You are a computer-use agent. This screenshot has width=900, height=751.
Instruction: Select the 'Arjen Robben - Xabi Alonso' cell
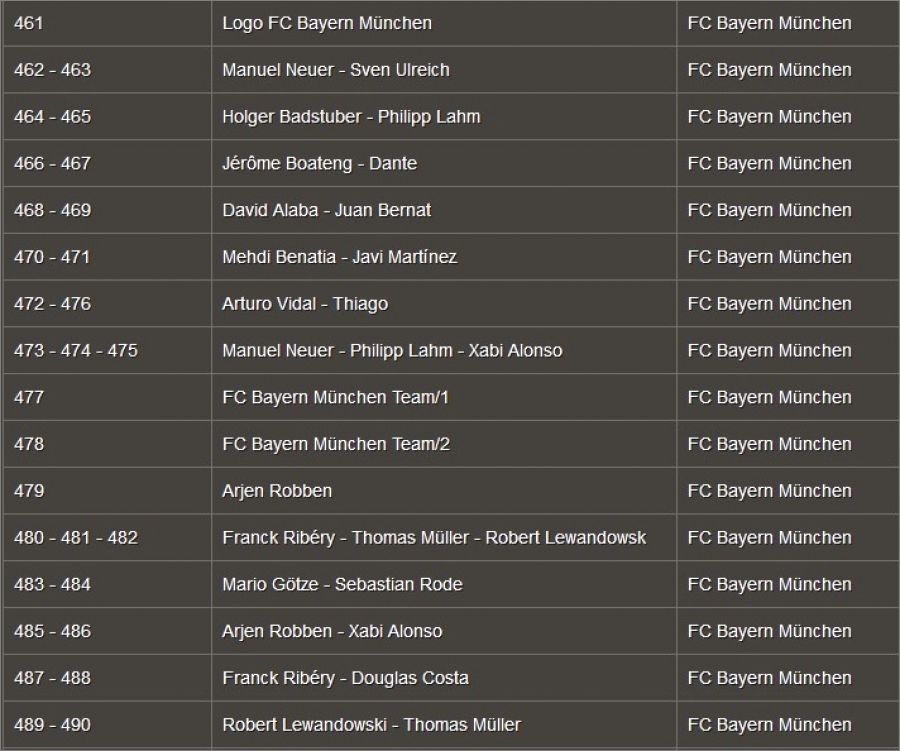[332, 631]
